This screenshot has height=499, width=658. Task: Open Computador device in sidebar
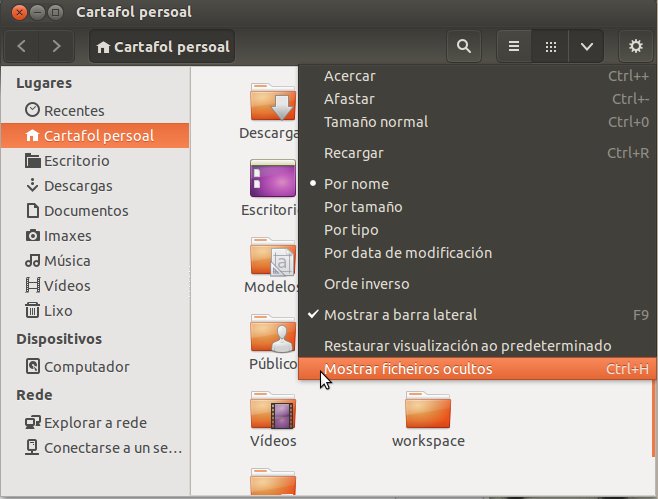95,366
